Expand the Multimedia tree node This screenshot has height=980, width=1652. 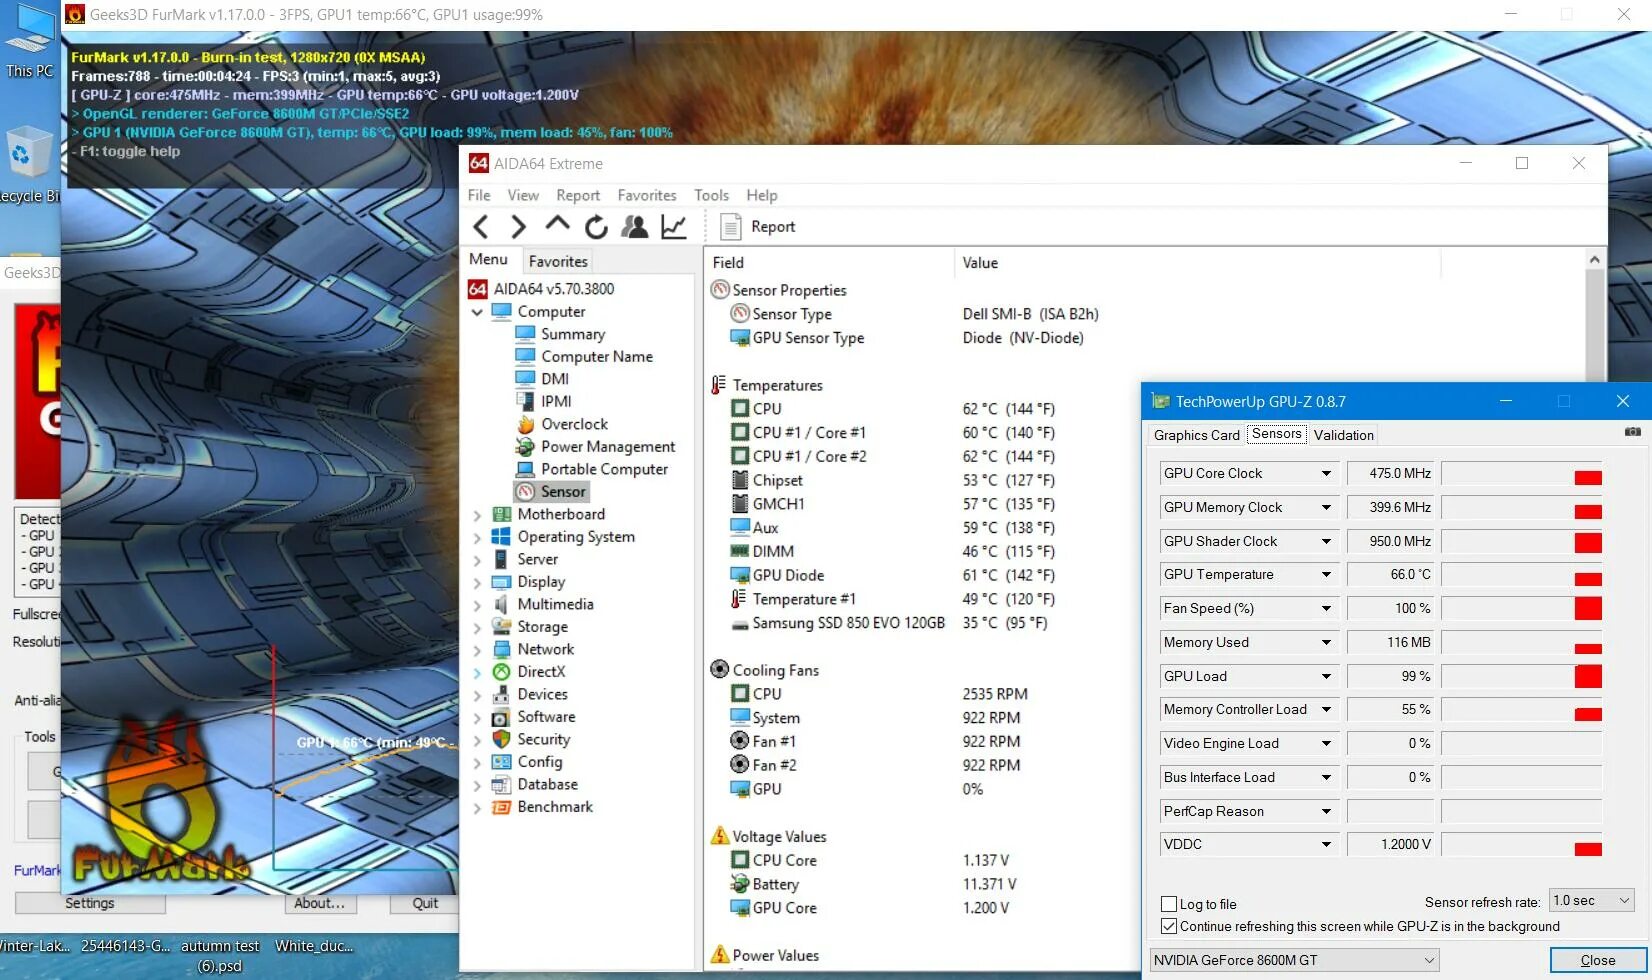pos(477,605)
